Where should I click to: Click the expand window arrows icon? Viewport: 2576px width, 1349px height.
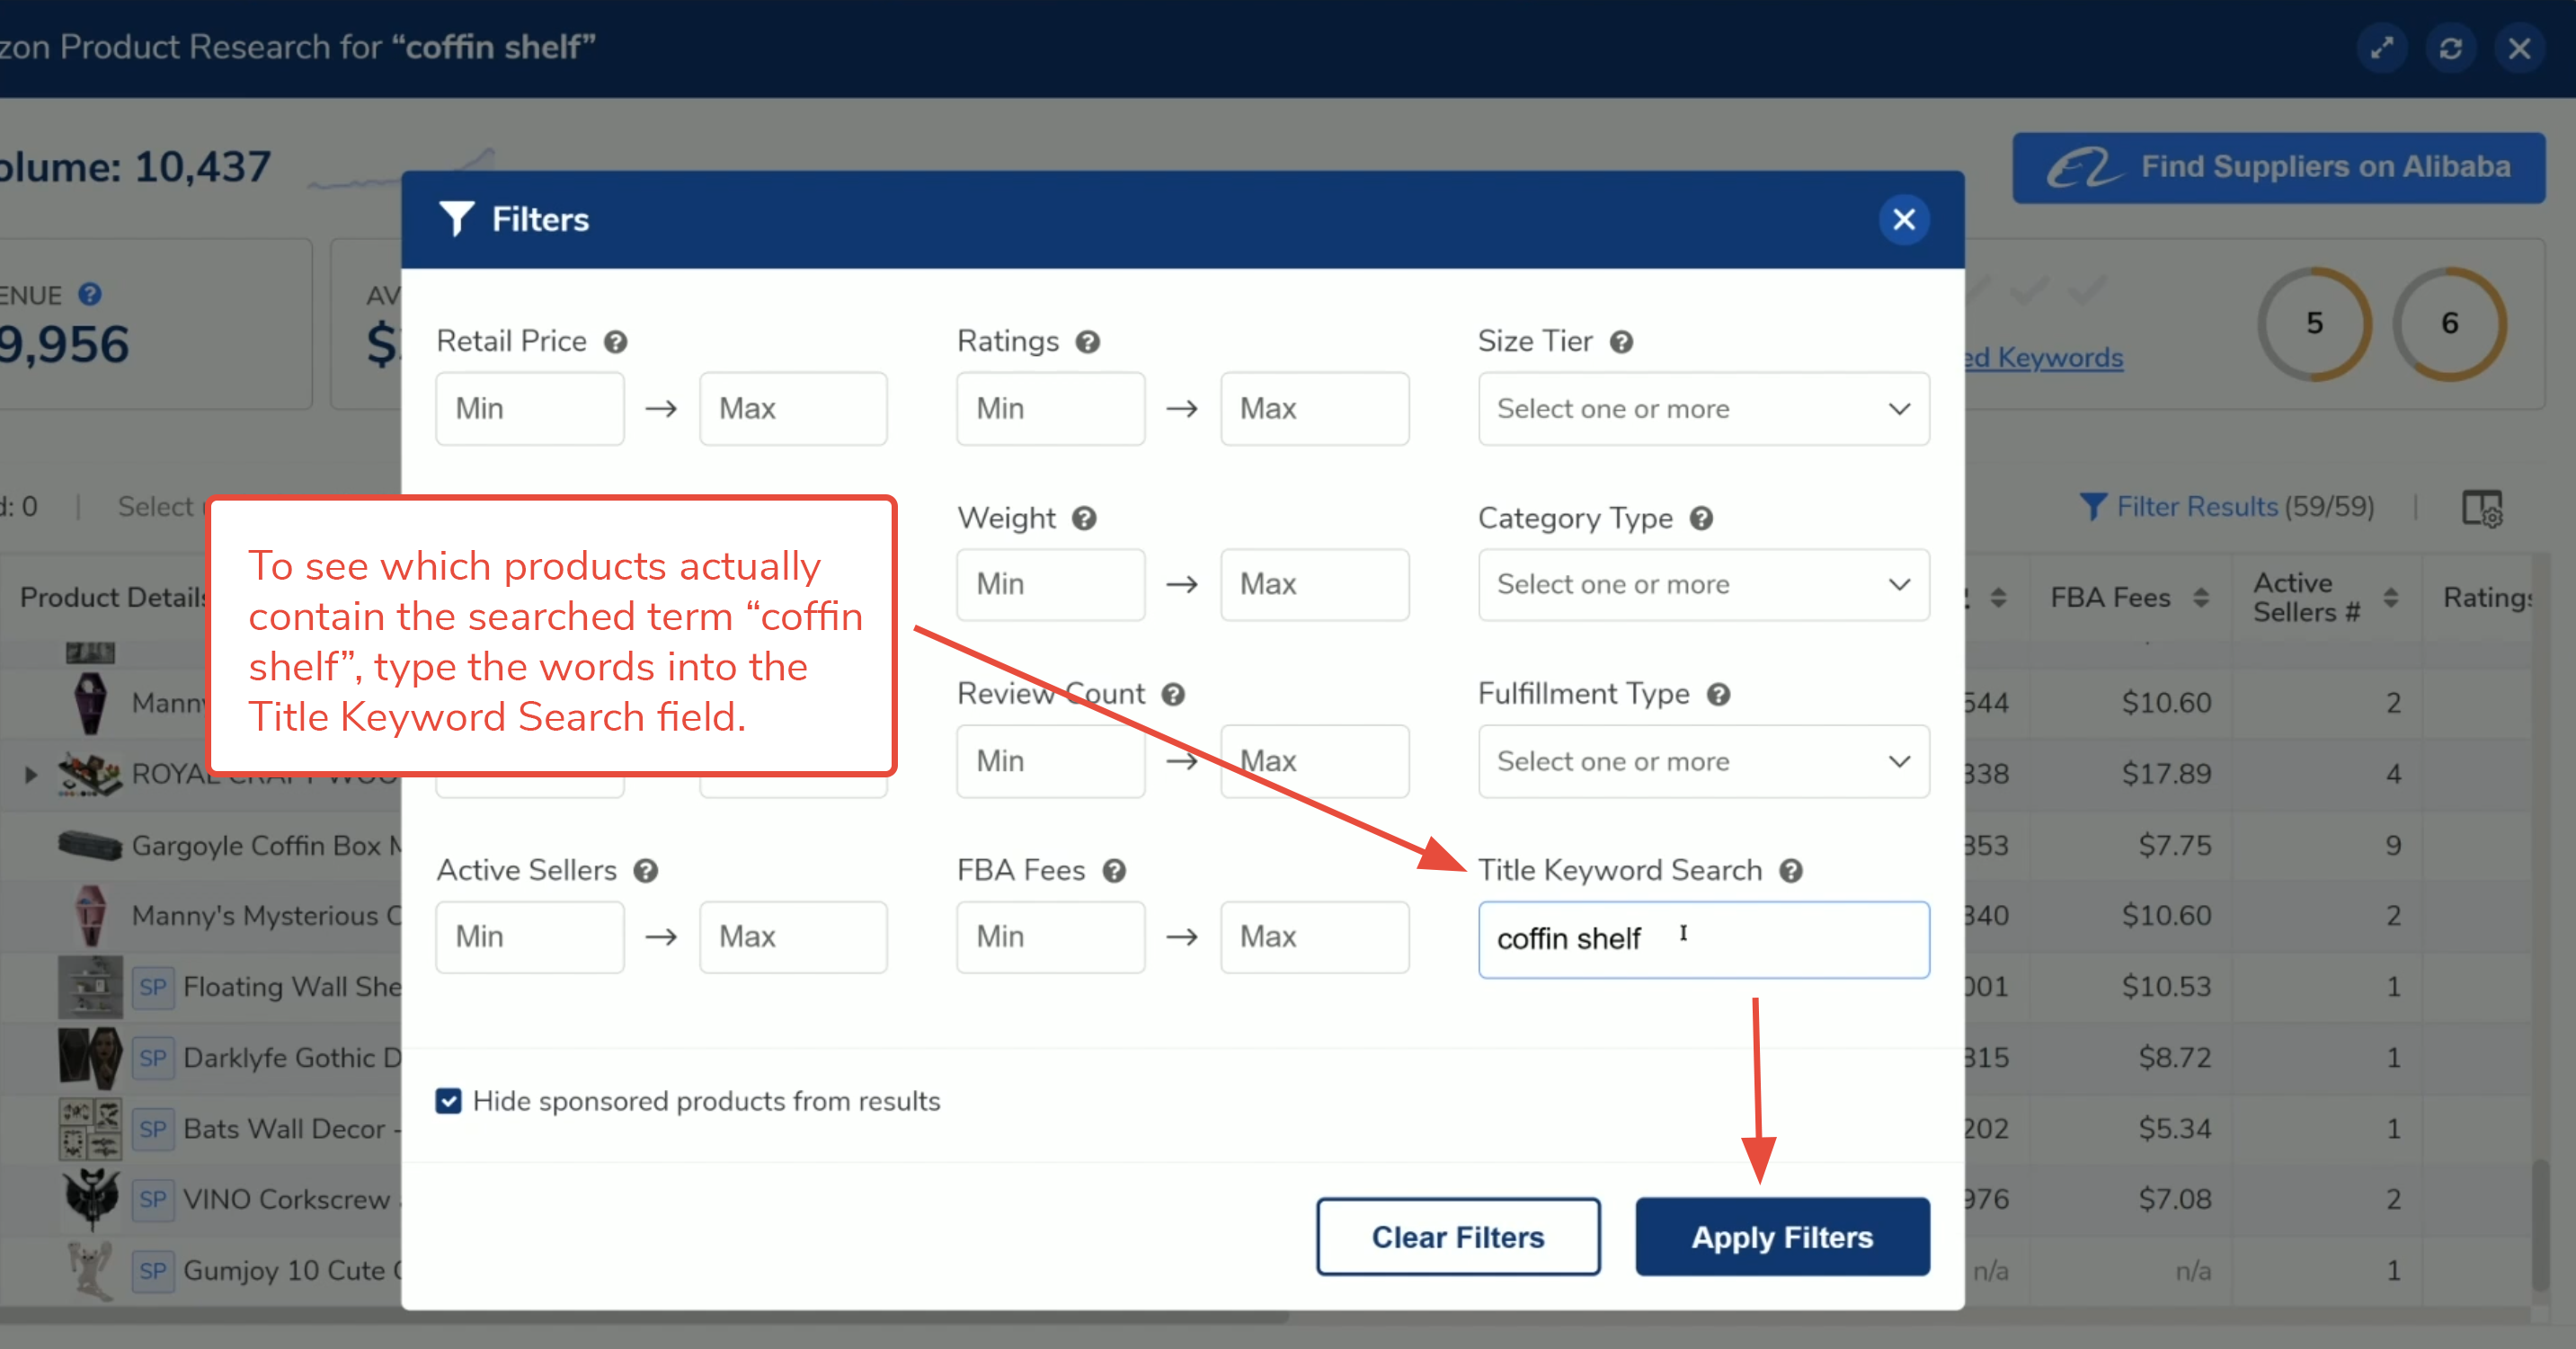click(x=2381, y=48)
